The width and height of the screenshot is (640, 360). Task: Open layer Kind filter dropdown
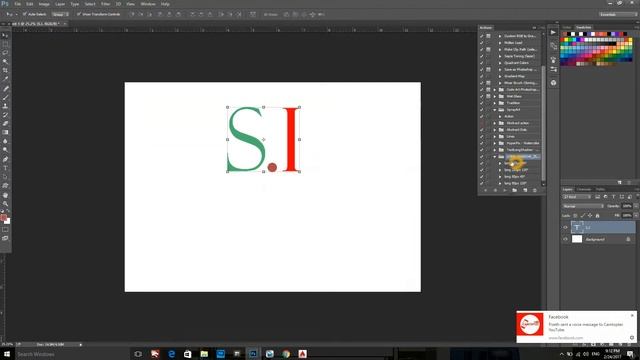coord(577,197)
